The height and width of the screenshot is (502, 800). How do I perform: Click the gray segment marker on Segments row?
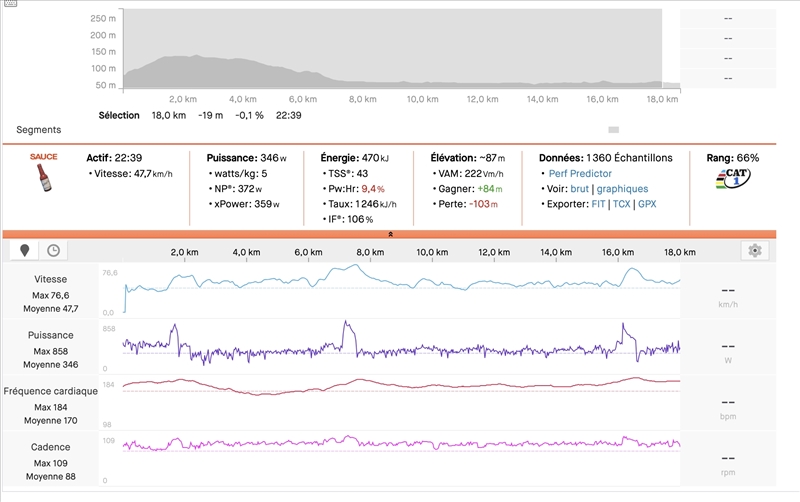coord(613,130)
